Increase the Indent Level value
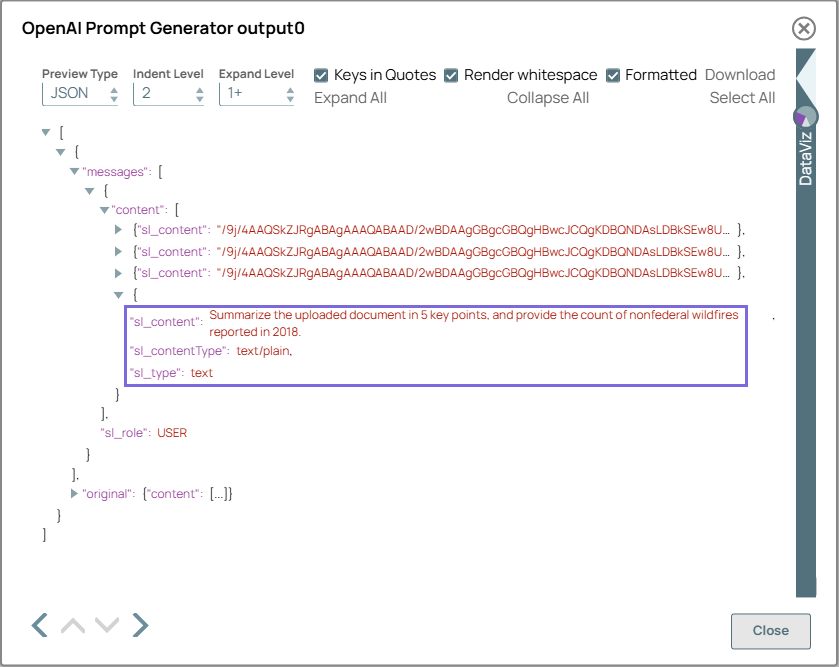Screen dimensions: 839x667 tap(199, 91)
